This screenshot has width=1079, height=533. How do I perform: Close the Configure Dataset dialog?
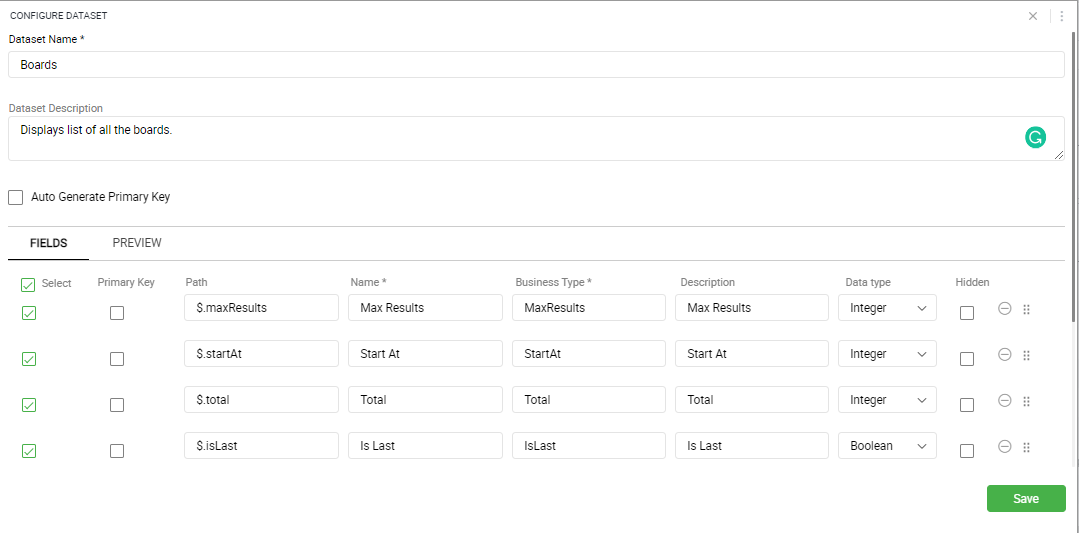coord(1033,16)
